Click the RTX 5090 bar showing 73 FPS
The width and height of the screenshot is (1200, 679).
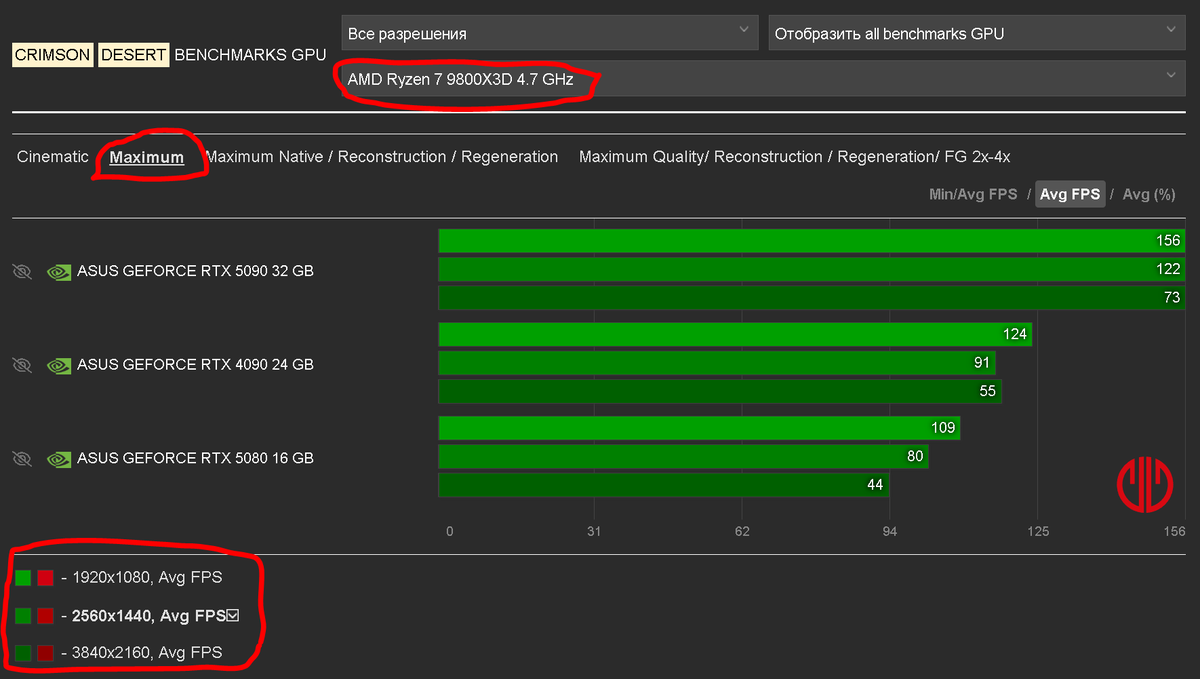point(812,297)
